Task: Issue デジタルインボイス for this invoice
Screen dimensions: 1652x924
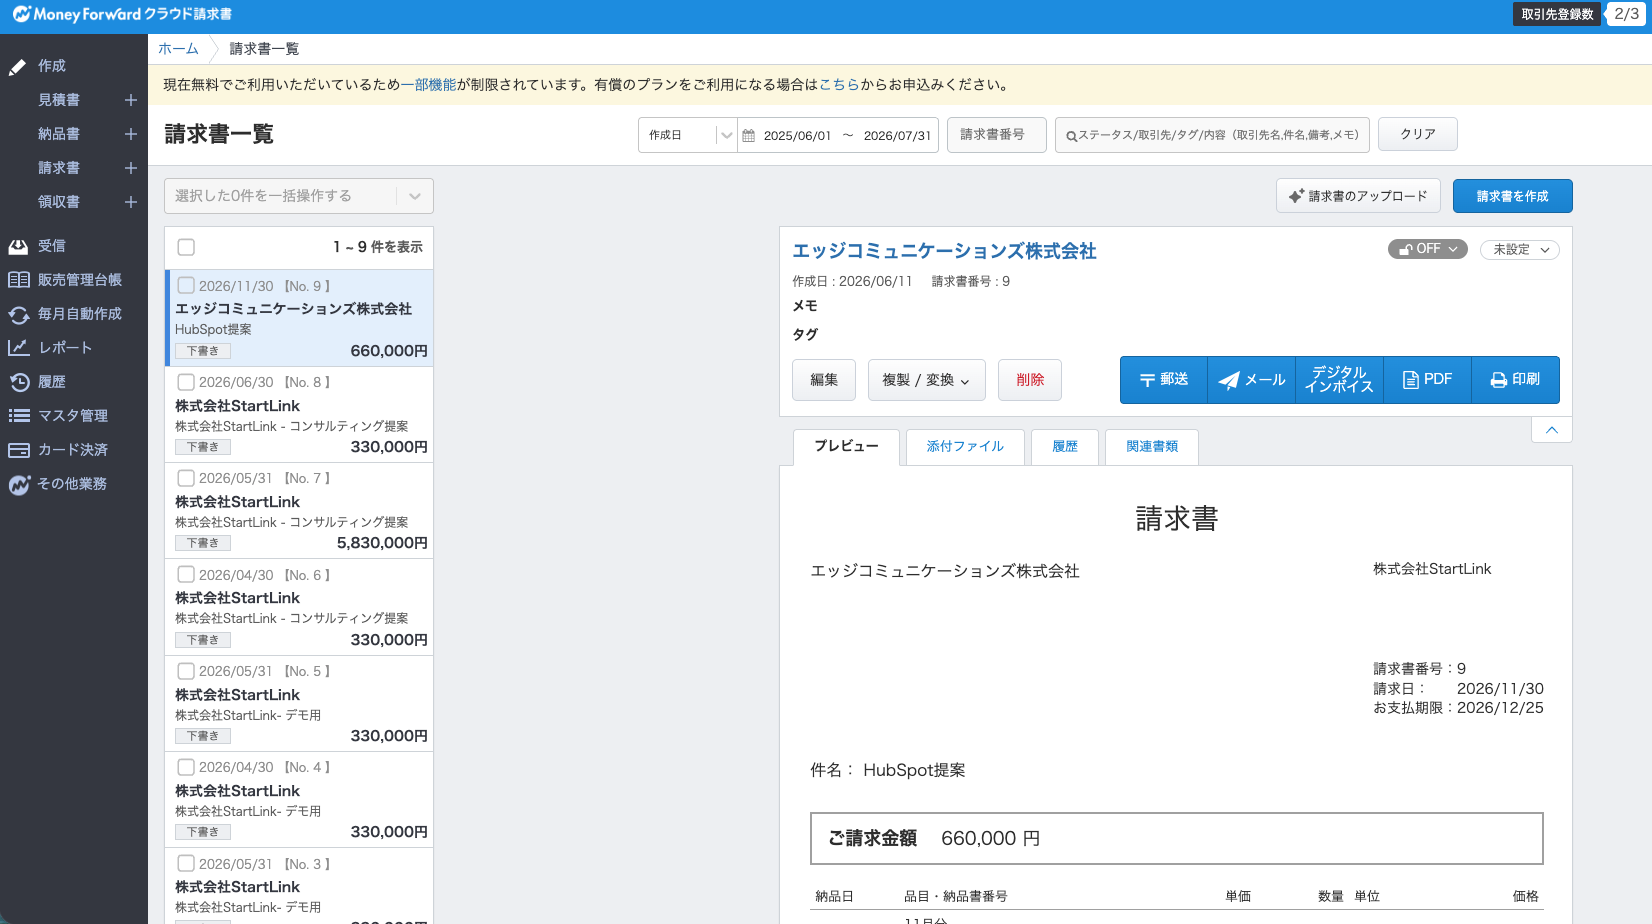Action: tap(1340, 380)
